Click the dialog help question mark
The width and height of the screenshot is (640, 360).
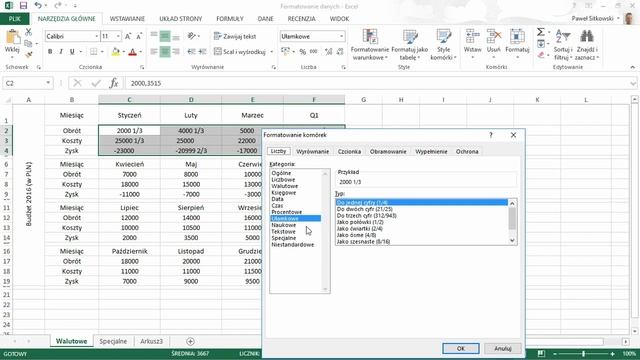[491, 135]
